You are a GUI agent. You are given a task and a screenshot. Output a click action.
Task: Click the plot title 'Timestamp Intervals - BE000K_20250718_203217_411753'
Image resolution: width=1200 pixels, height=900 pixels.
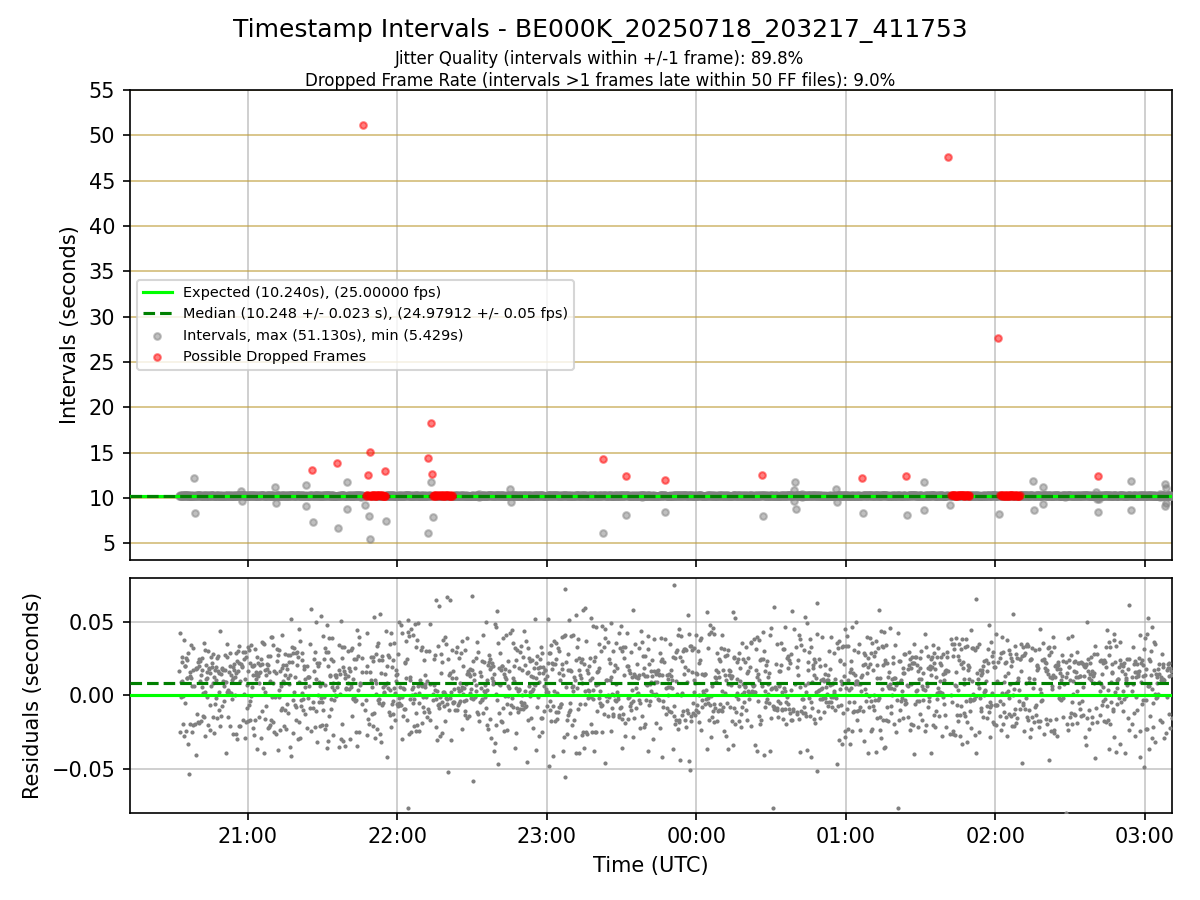coord(600,29)
